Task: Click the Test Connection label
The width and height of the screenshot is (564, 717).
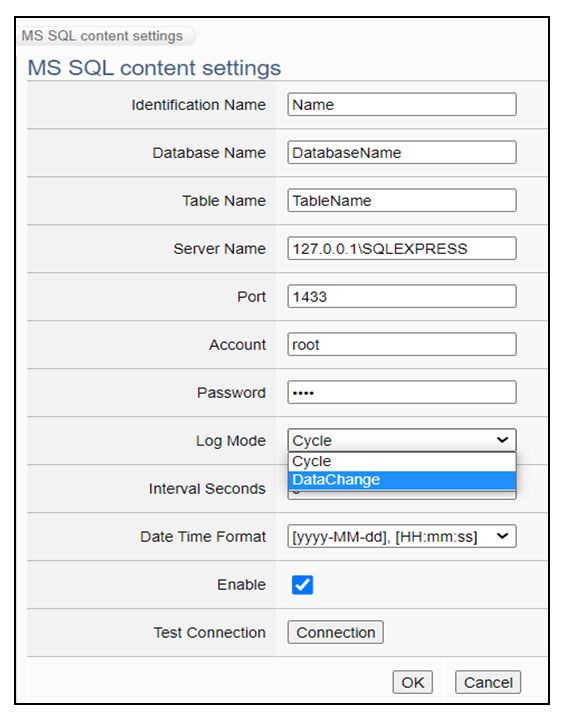Action: (x=209, y=632)
